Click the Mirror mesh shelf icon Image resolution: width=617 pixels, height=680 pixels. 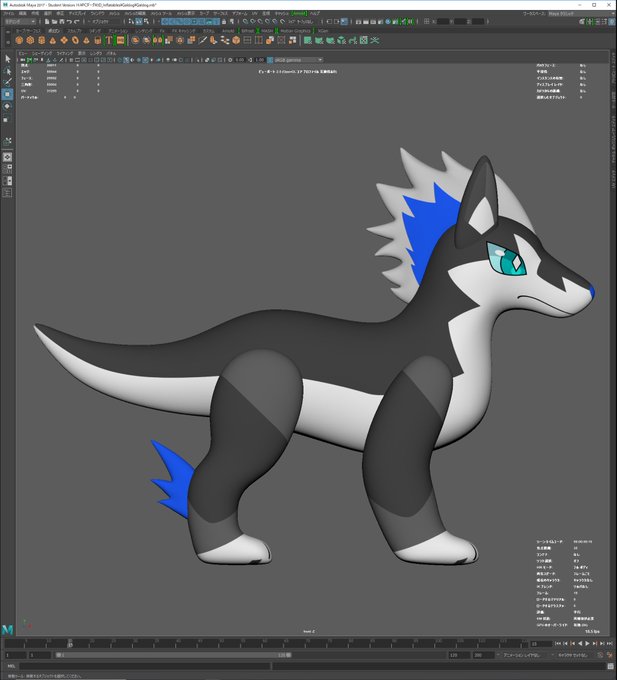(157, 40)
